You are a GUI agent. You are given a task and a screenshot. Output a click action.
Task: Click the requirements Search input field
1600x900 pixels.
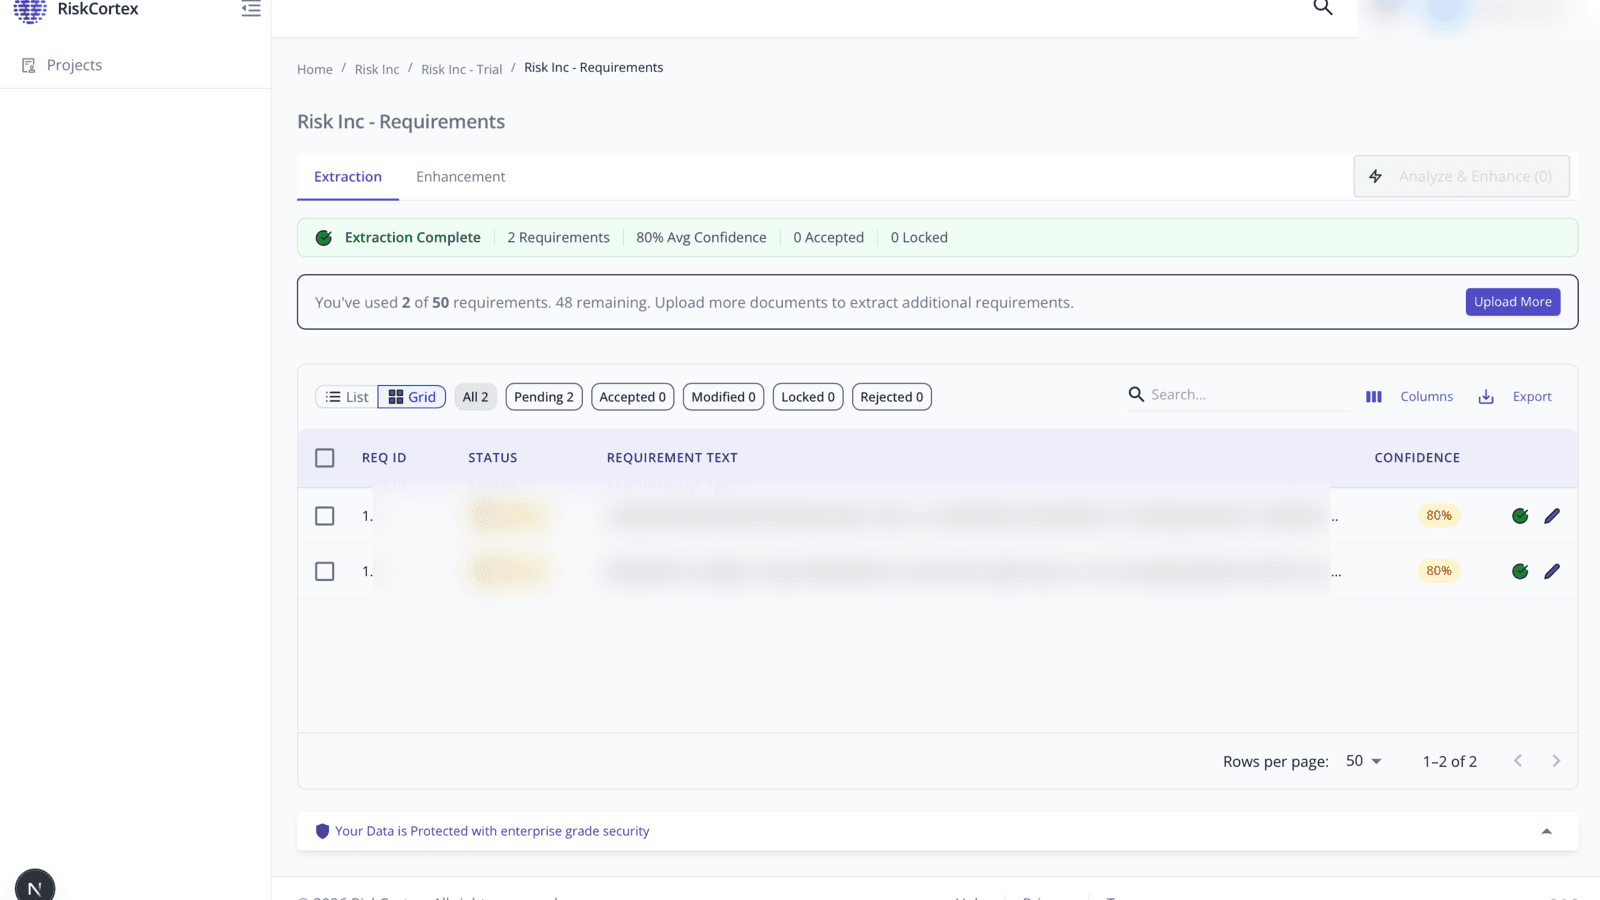tap(1247, 395)
